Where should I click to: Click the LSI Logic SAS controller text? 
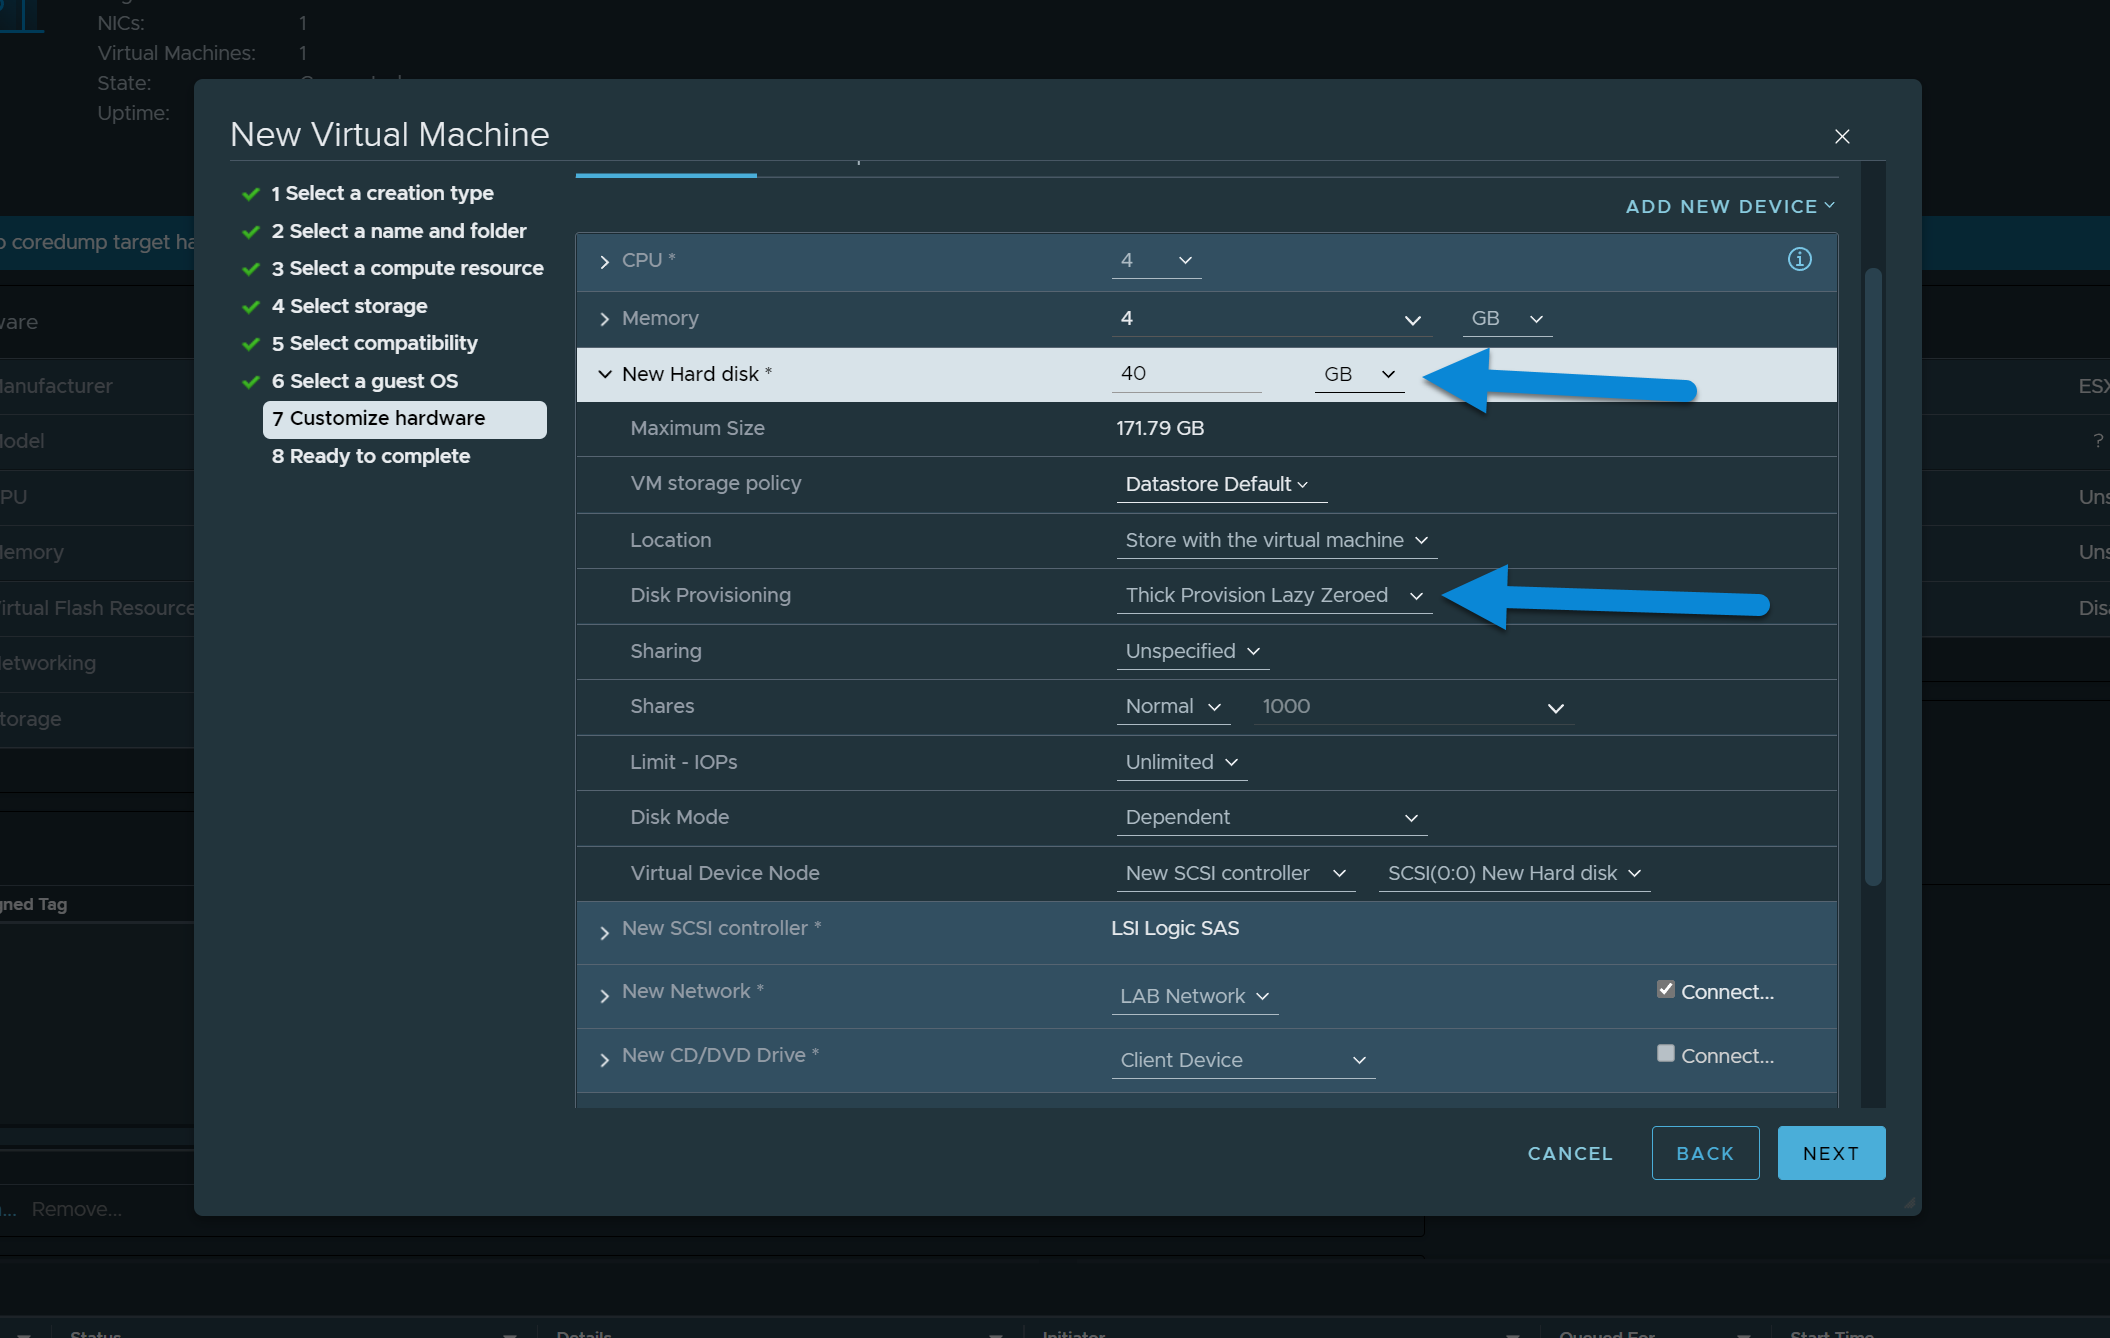1175,929
